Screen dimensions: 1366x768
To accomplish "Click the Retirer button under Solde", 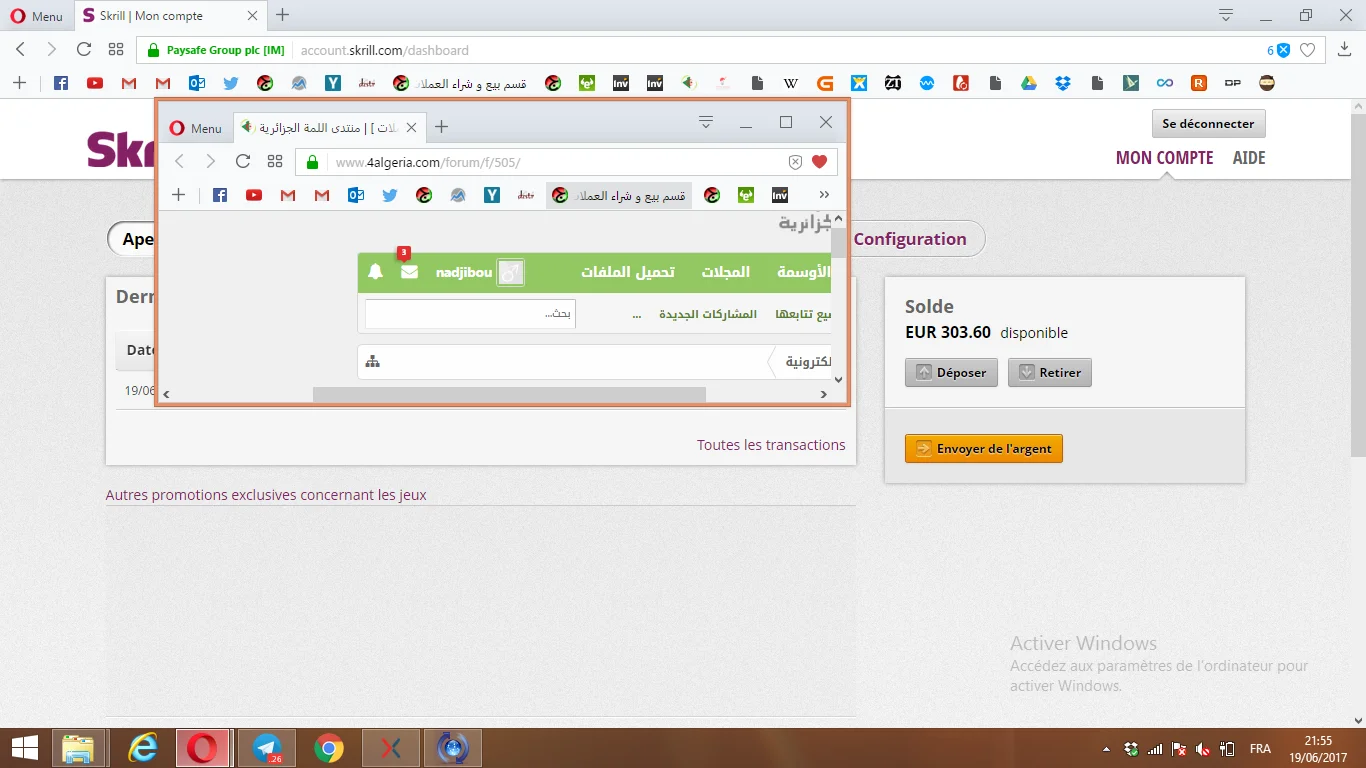I will tap(1050, 373).
